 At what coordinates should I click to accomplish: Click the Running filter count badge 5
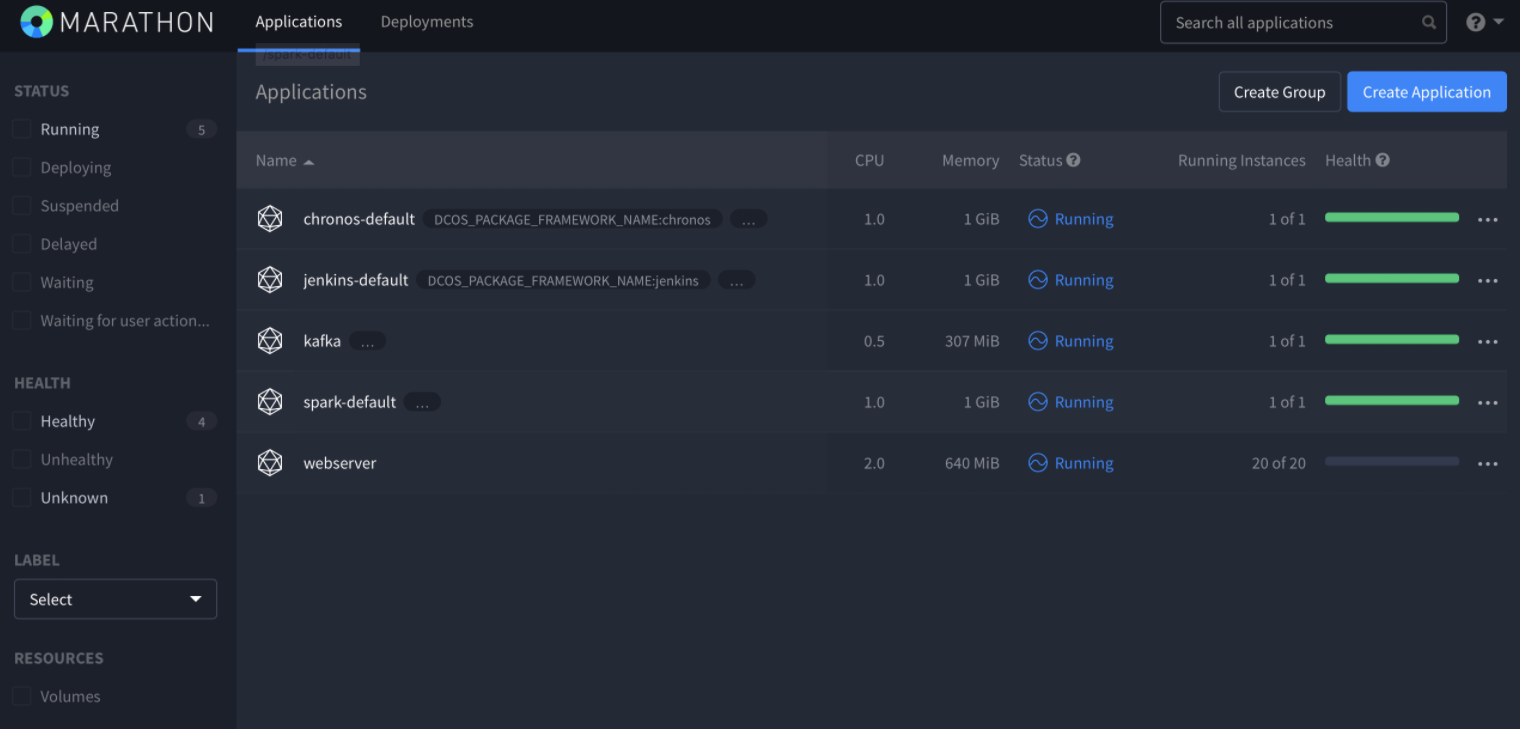click(x=201, y=129)
